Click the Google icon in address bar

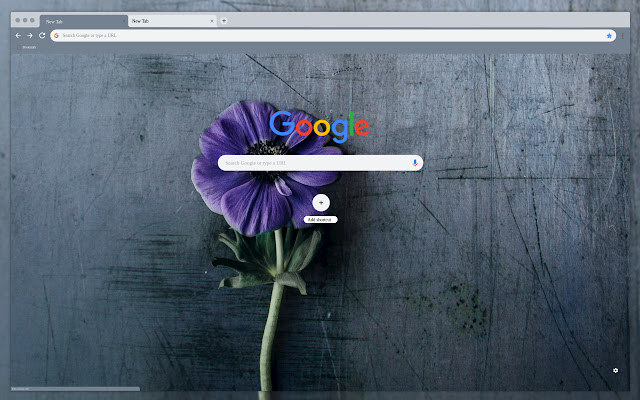coord(56,36)
